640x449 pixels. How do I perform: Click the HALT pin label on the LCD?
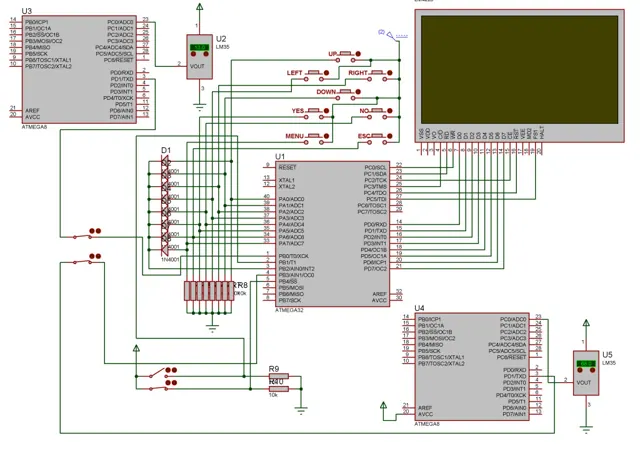click(542, 133)
